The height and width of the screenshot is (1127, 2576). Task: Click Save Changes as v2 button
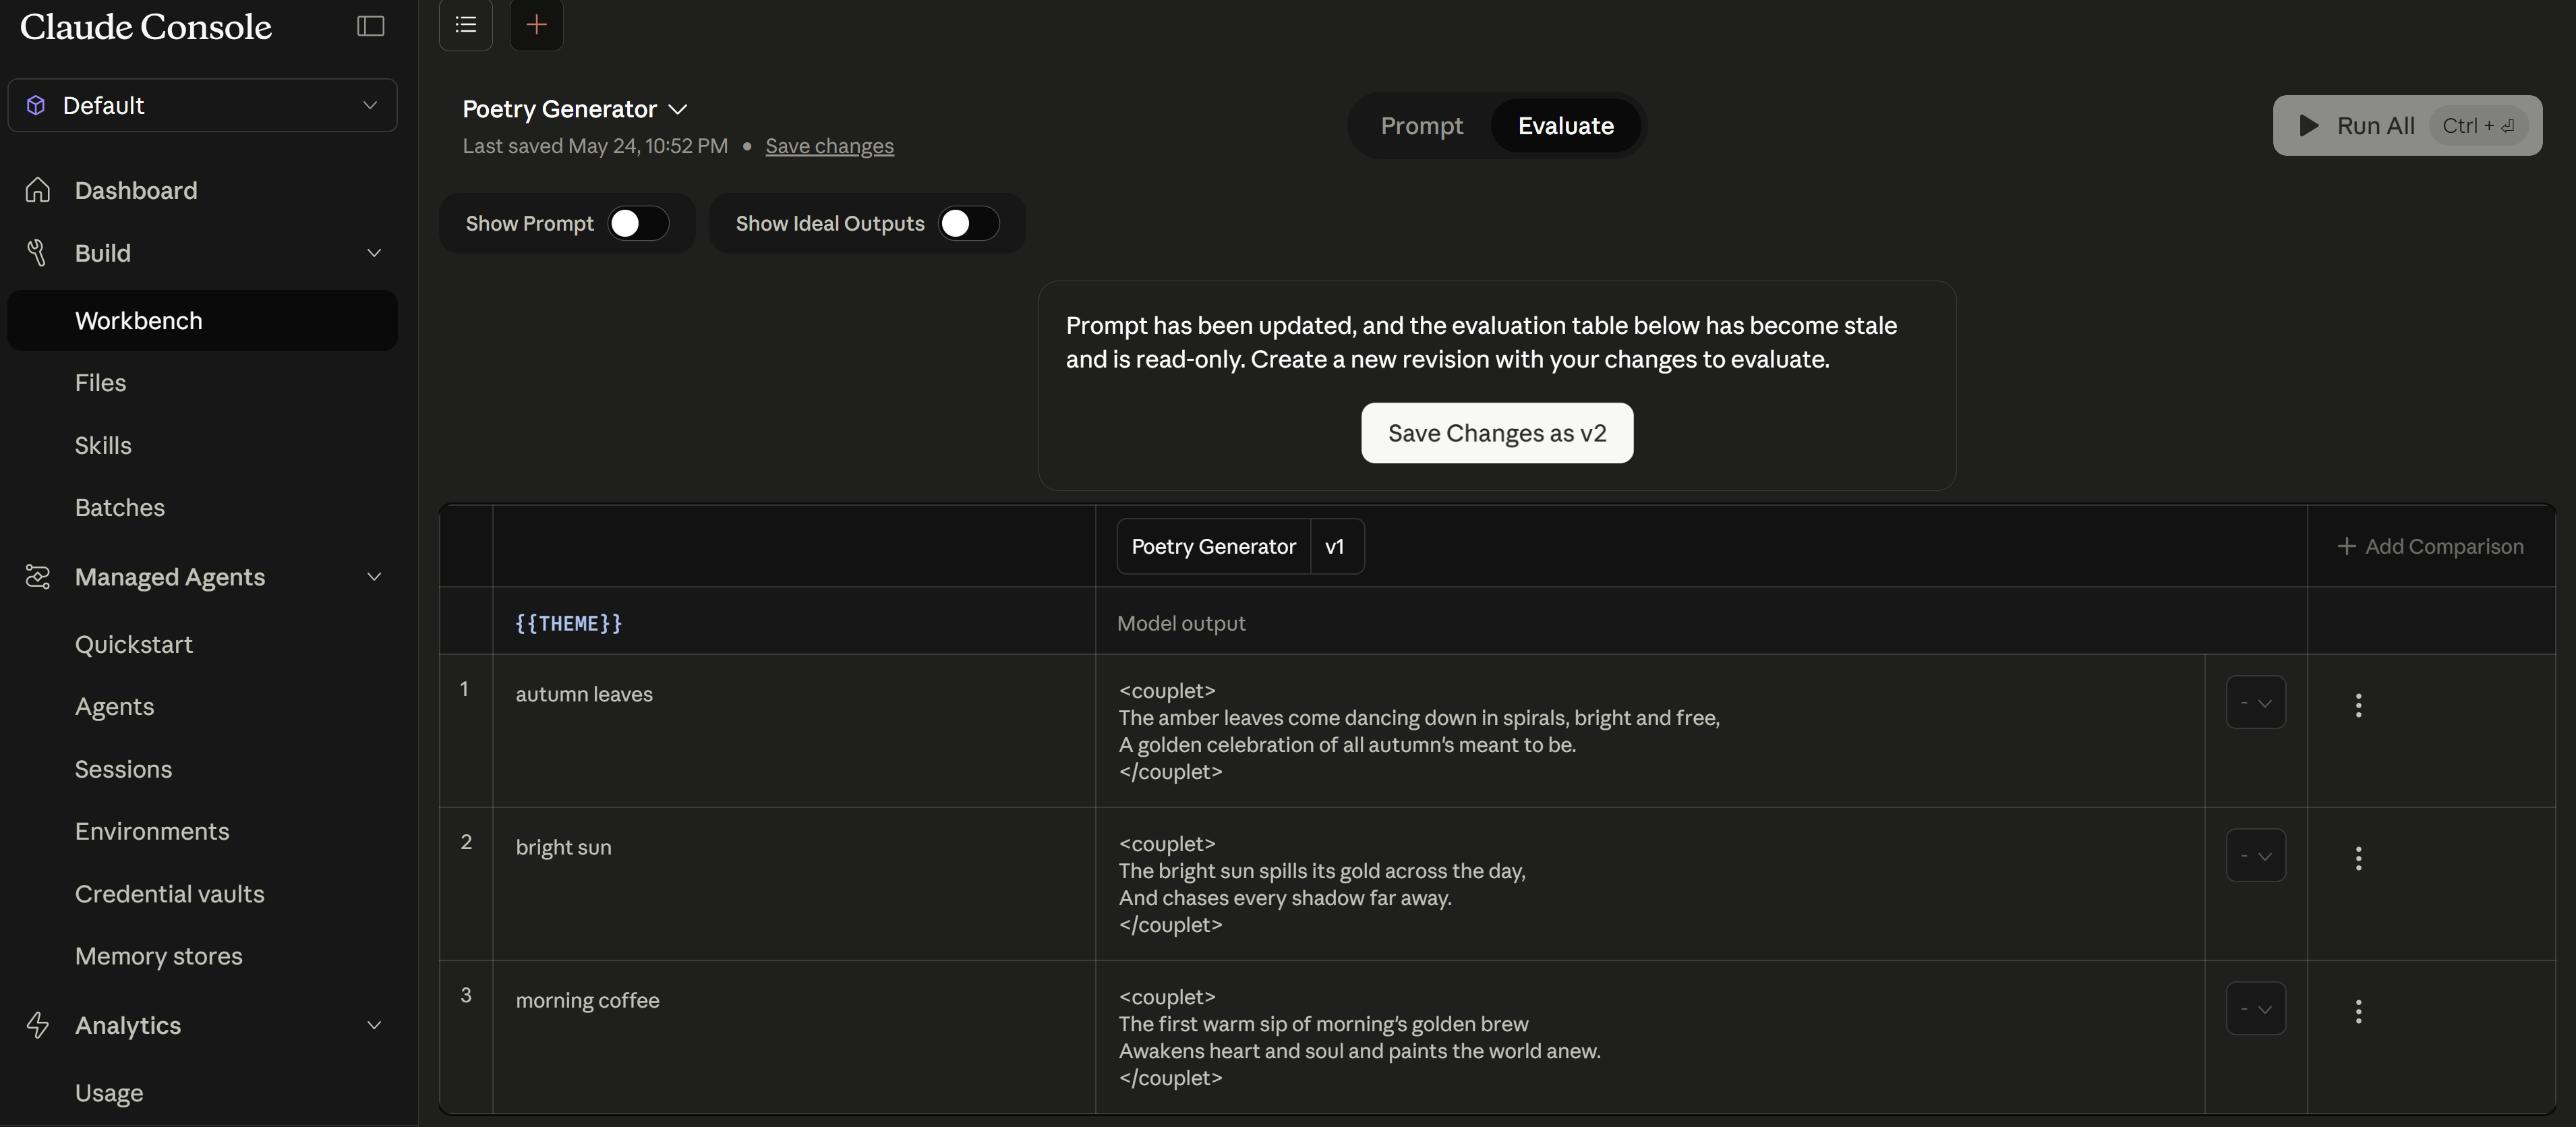tap(1497, 433)
